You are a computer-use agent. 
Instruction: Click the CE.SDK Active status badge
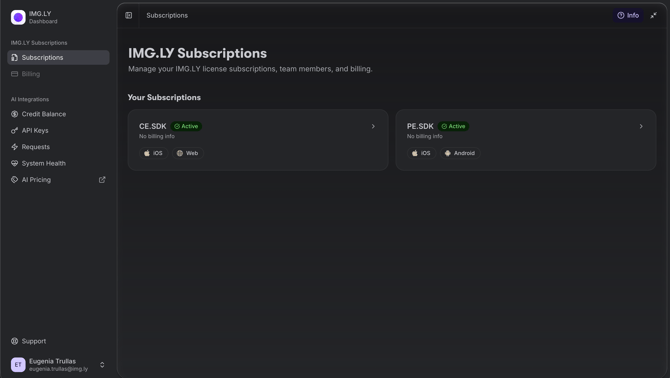[186, 126]
